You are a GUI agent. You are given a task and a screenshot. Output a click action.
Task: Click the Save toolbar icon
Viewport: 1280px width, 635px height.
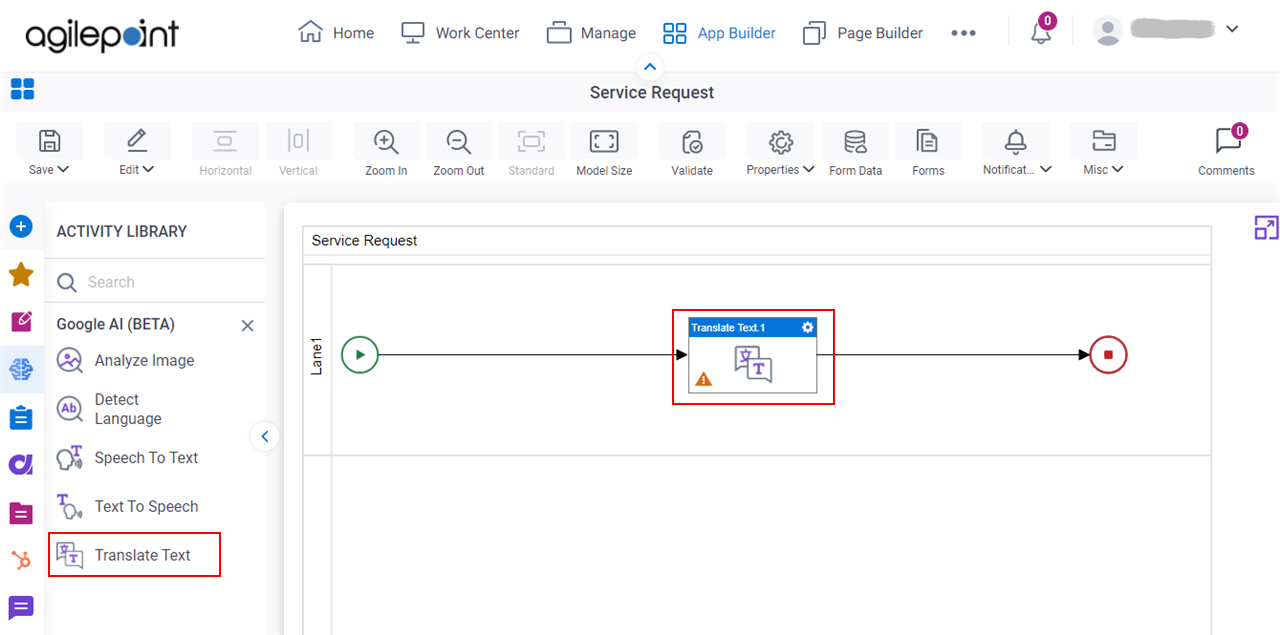[49, 141]
